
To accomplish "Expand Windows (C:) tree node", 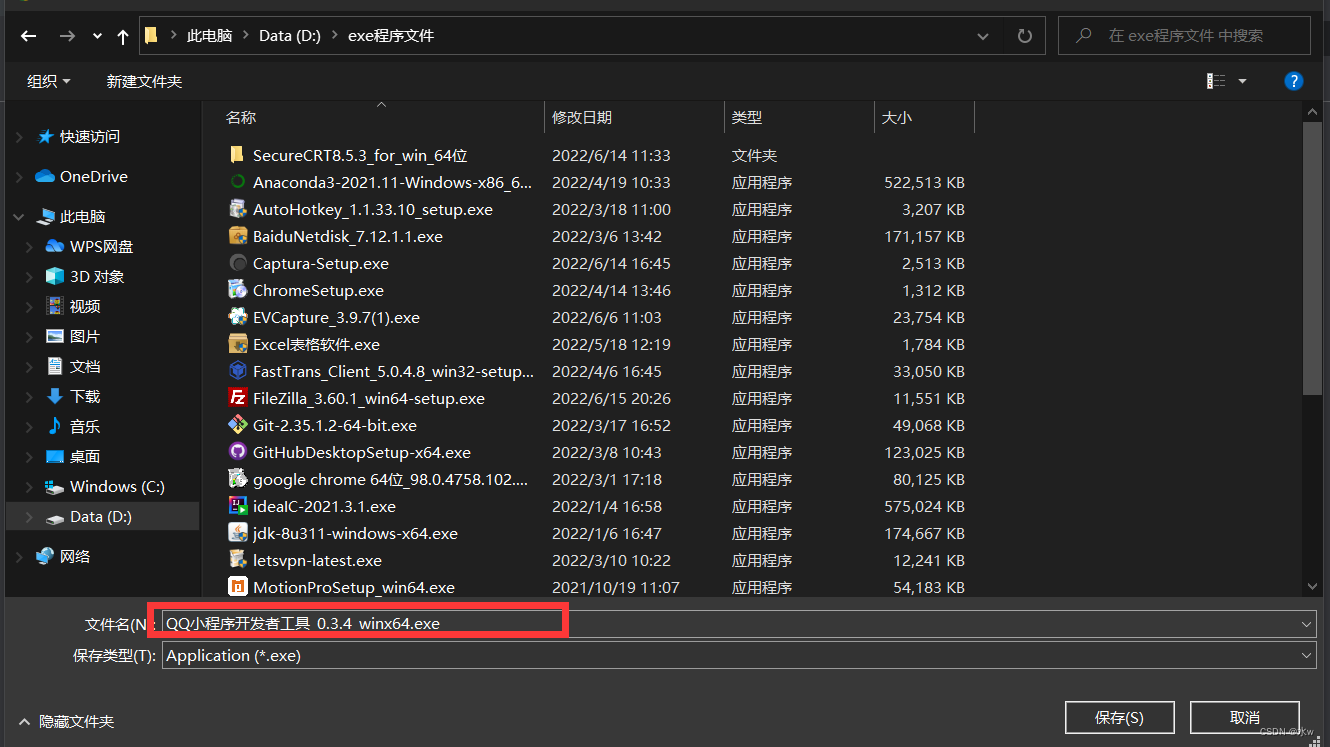I will (28, 487).
